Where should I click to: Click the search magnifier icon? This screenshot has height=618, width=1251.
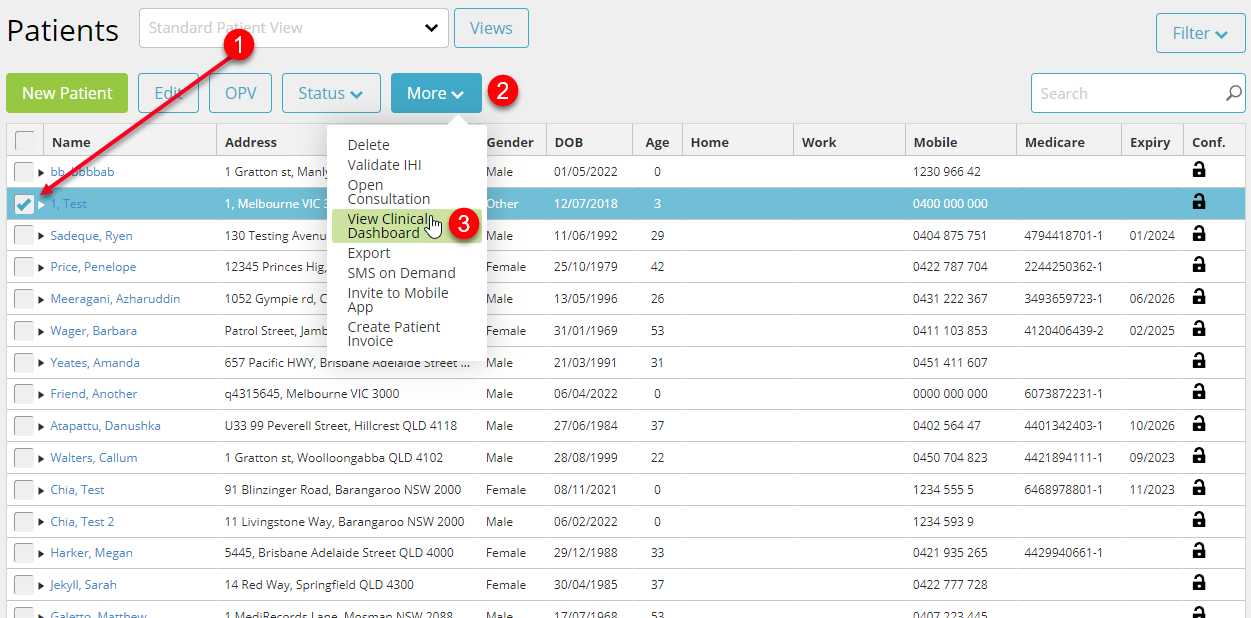point(1234,93)
